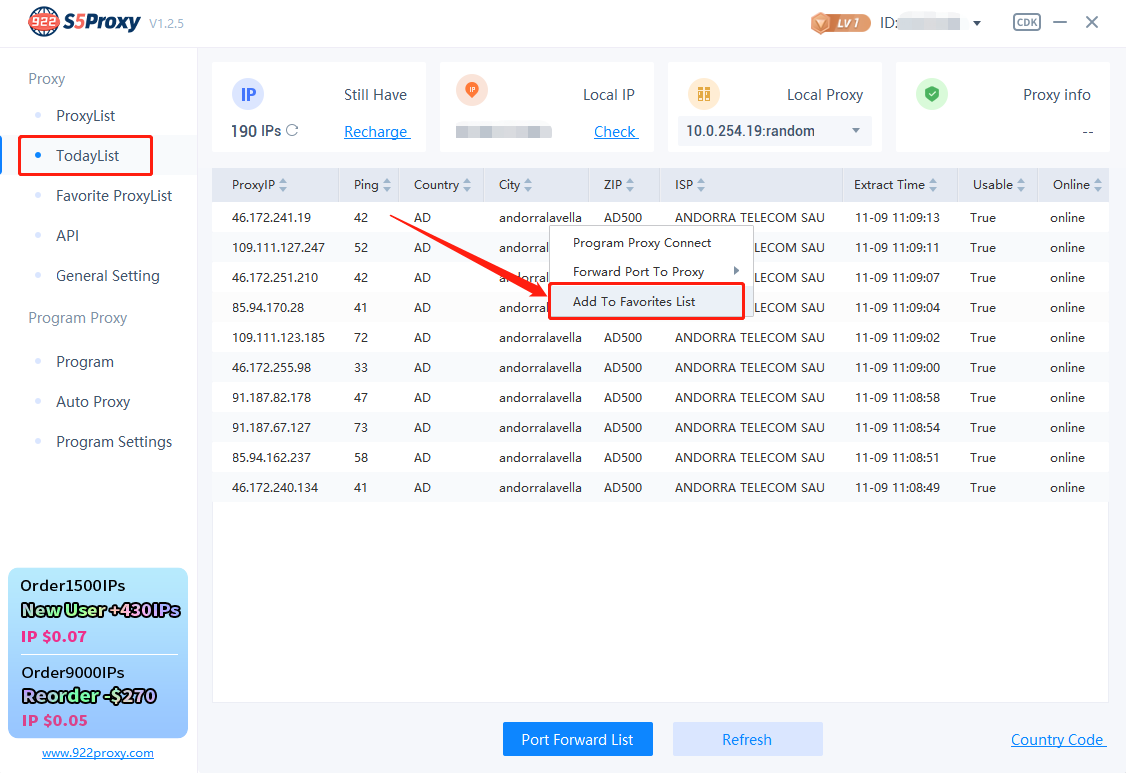Viewport: 1126px width, 773px height.
Task: Select proxy row 46.172.240.134
Action: pos(660,488)
